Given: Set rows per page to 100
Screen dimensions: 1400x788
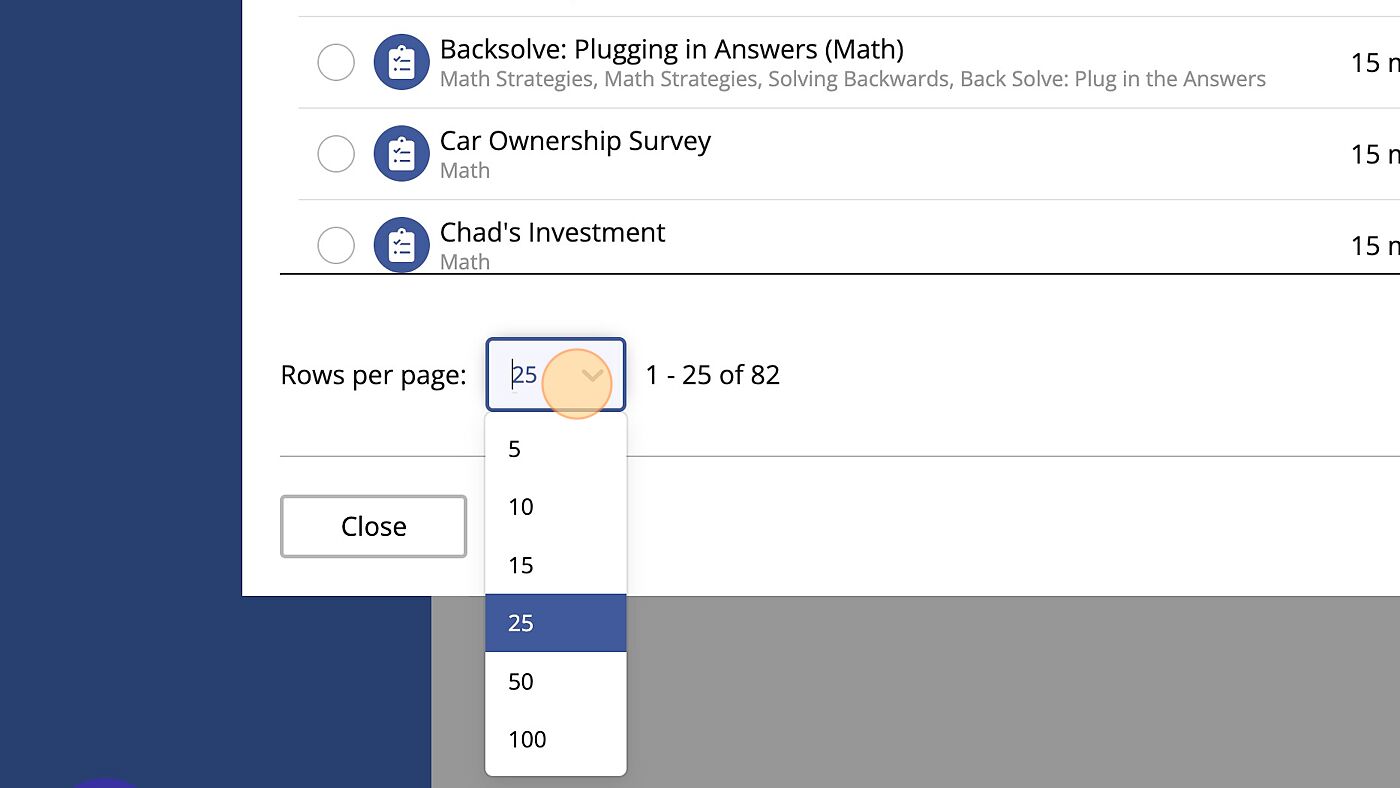Looking at the screenshot, I should pos(555,739).
